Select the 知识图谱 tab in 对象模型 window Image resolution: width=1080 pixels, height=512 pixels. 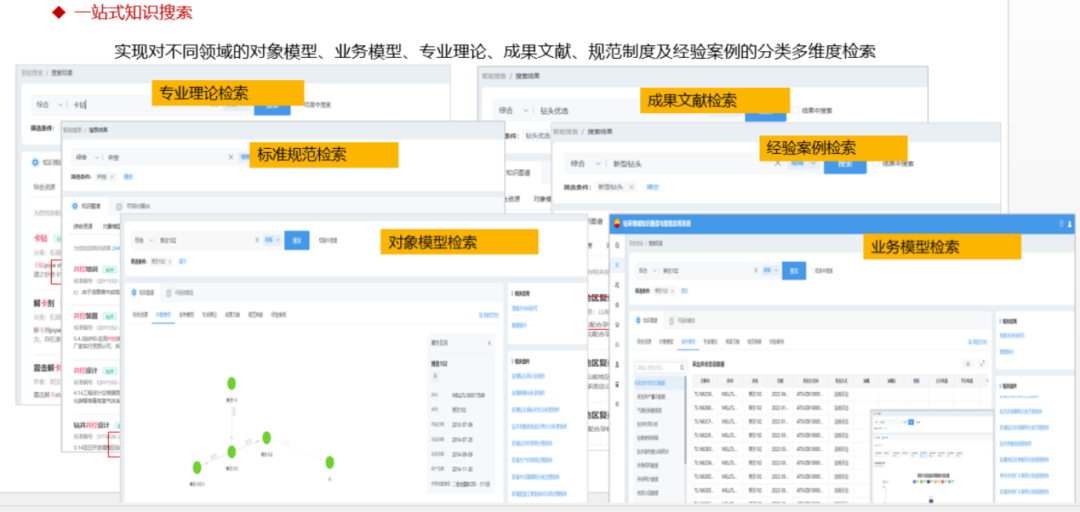pyautogui.click(x=144, y=292)
